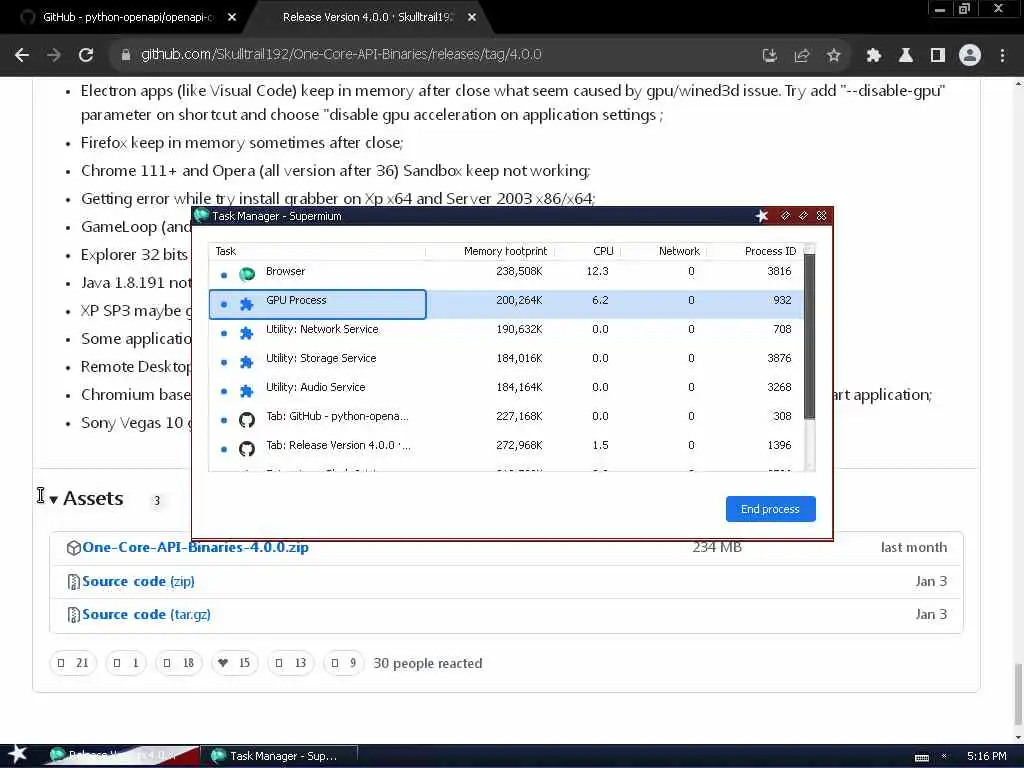Select the Release Version 4.0.0 tab
The image size is (1024, 768).
pos(368,18)
